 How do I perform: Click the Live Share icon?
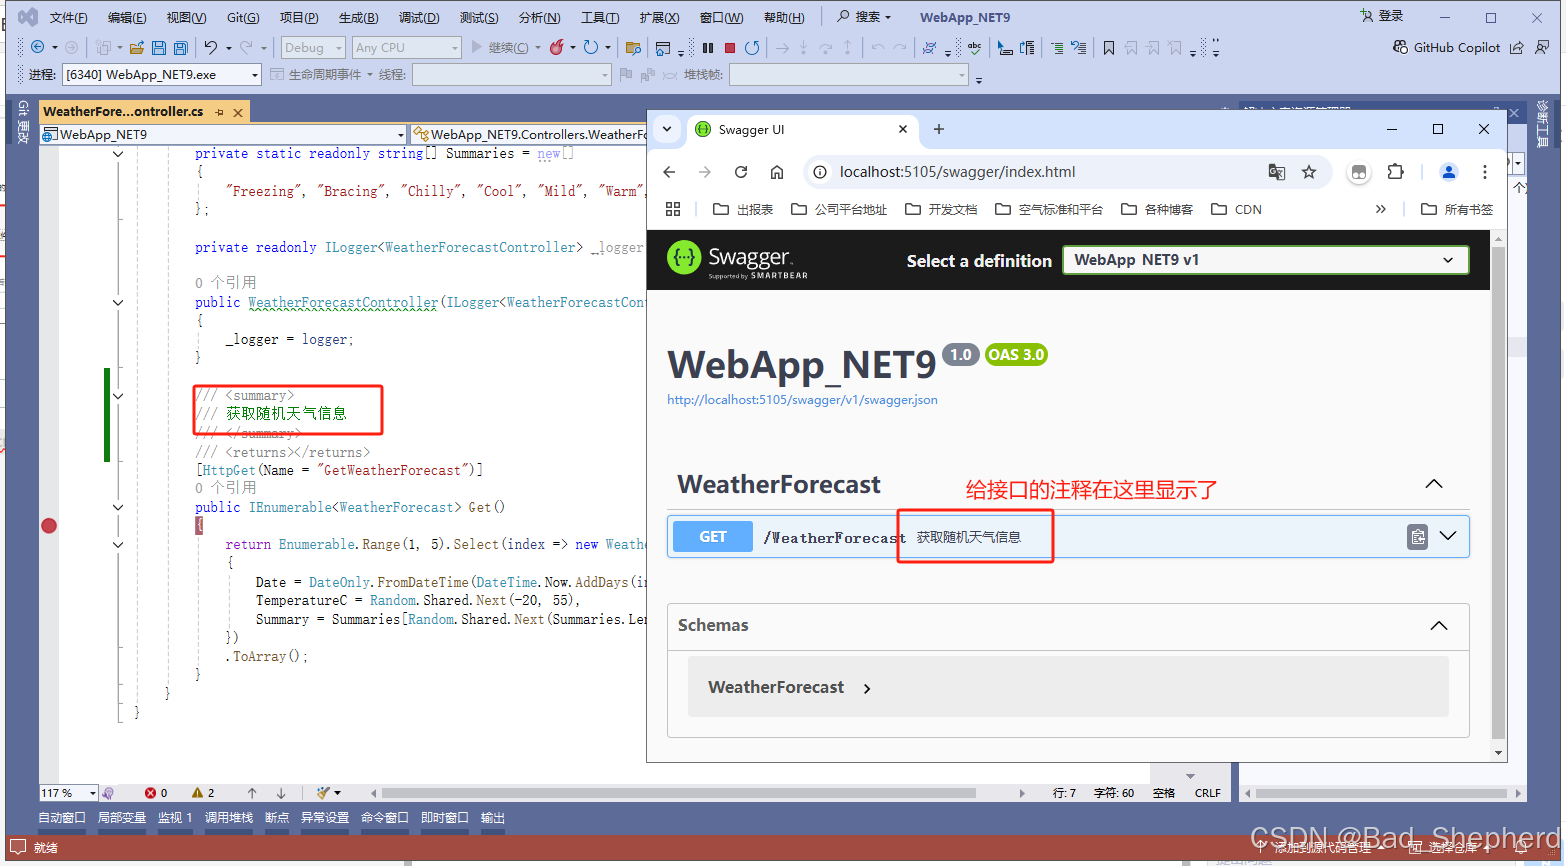(x=1517, y=47)
